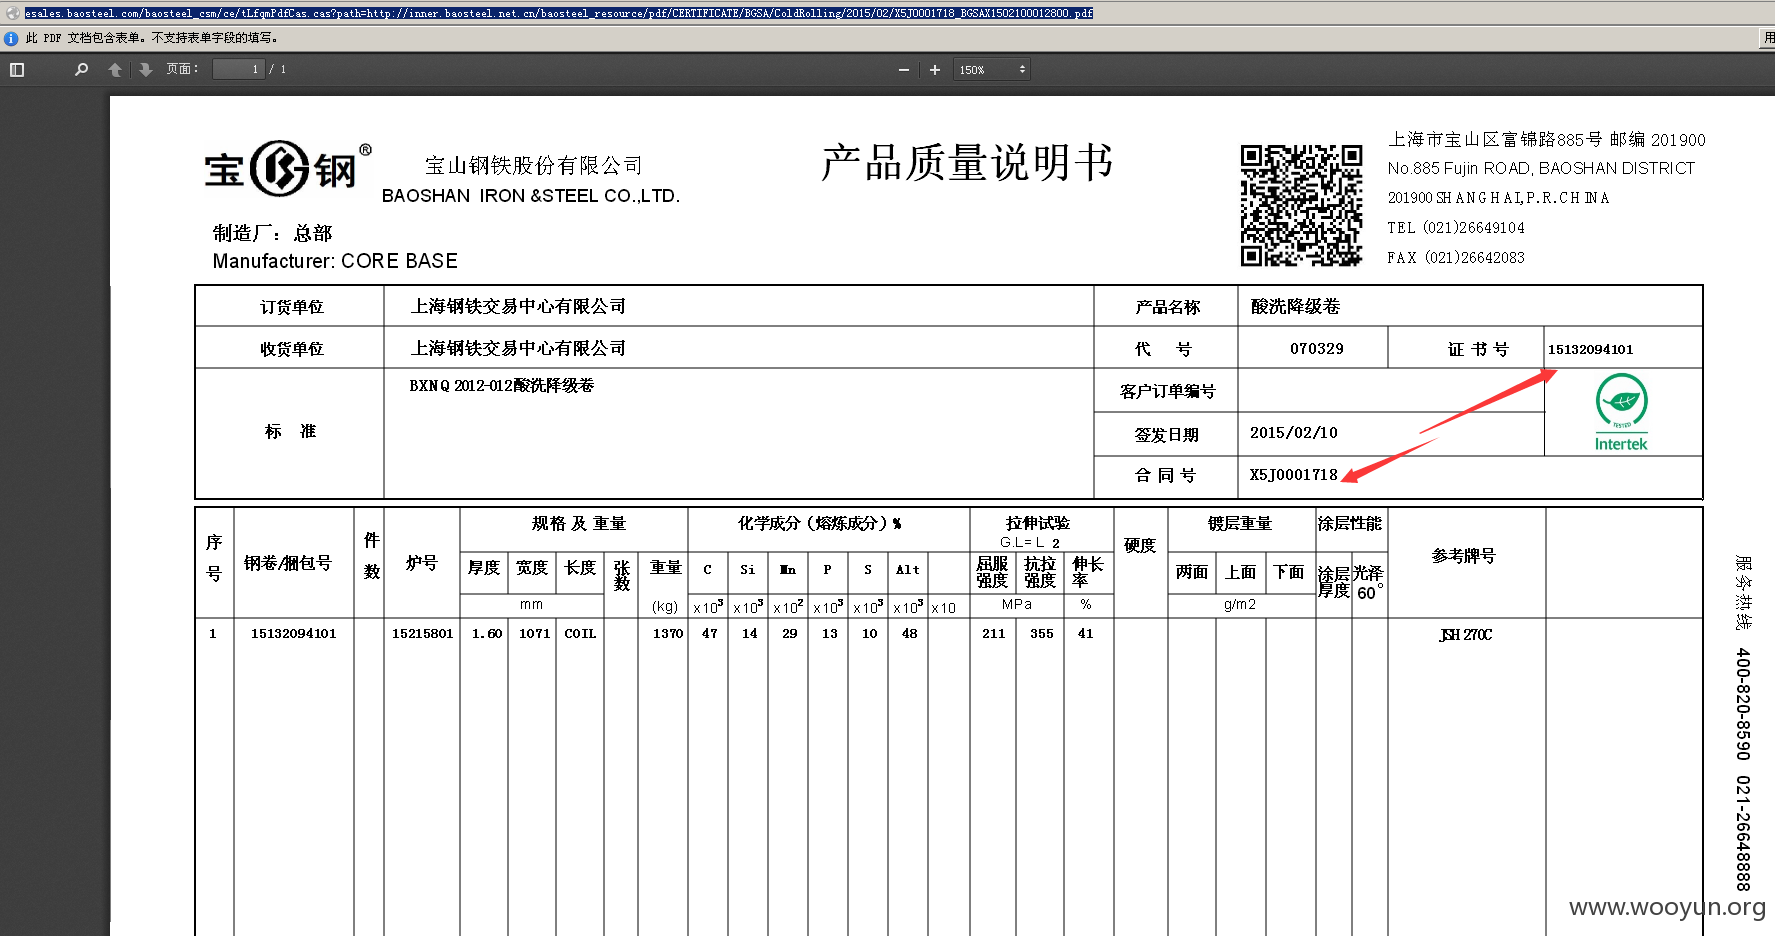This screenshot has height=936, width=1775.
Task: Select the URL in the address bar
Action: click(559, 13)
